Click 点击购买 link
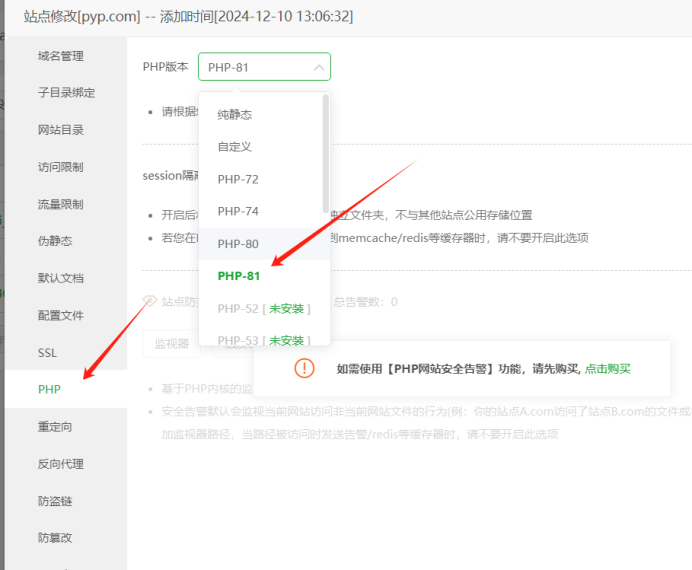Image resolution: width=692 pixels, height=570 pixels. coord(608,369)
